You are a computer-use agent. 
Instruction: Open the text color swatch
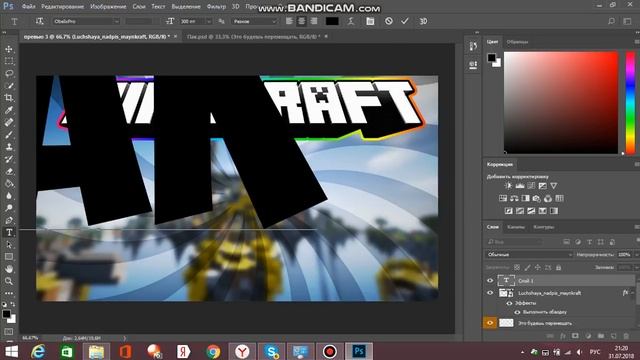[332, 21]
